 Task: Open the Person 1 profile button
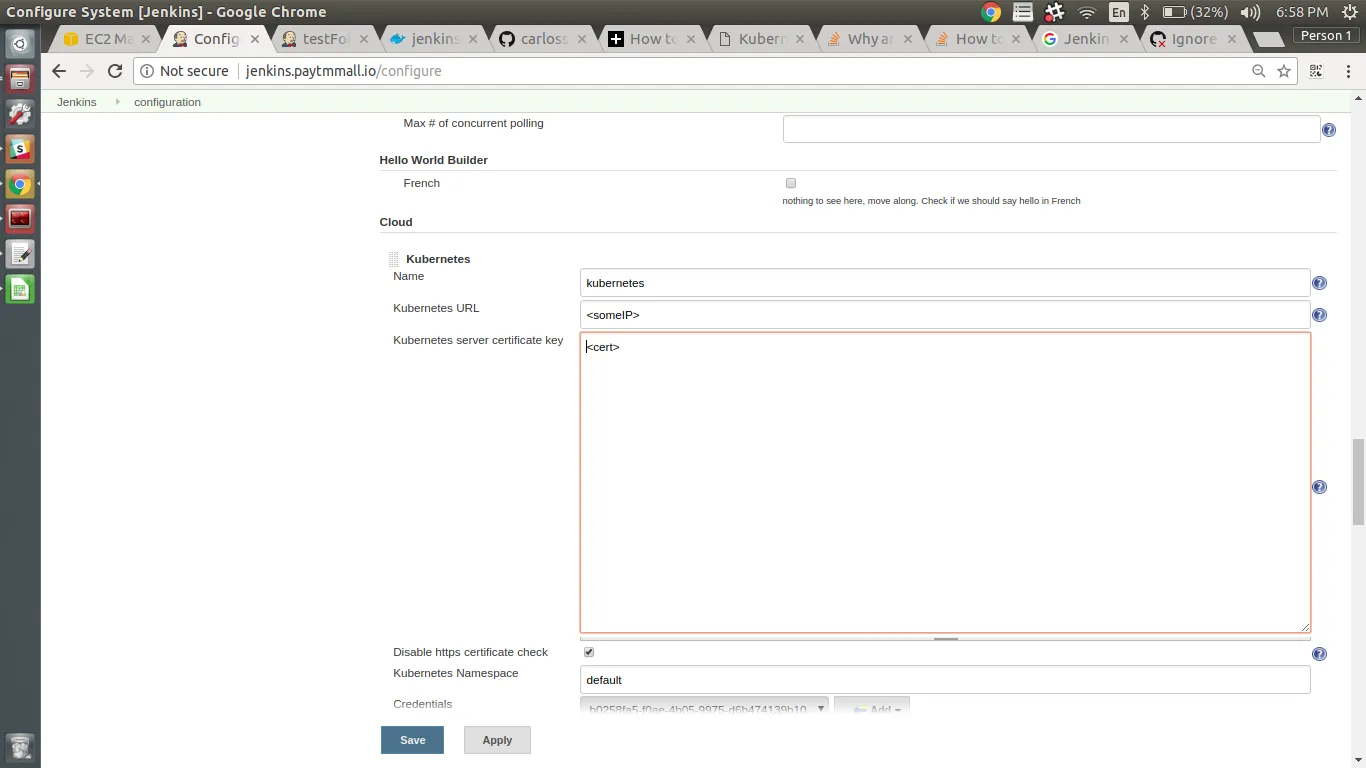pyautogui.click(x=1326, y=36)
